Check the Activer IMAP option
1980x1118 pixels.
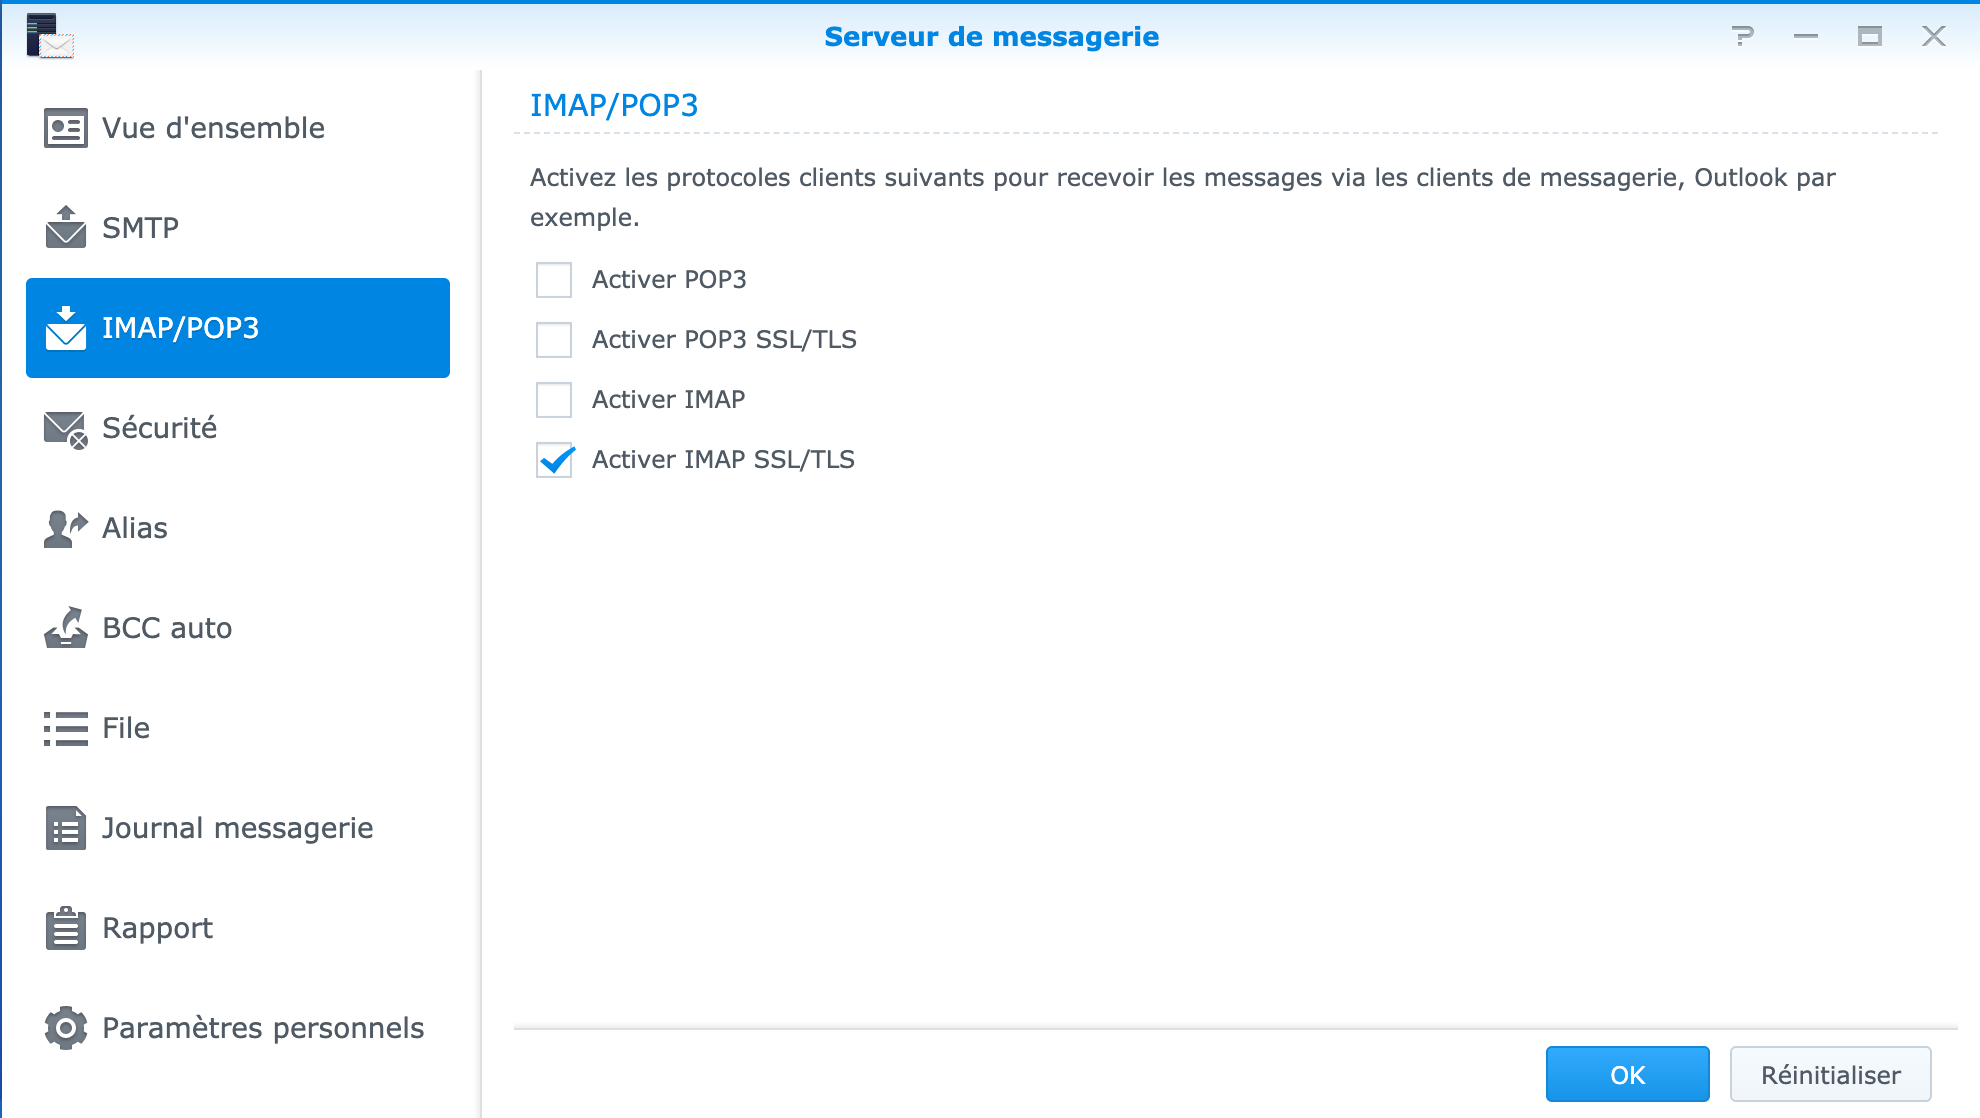554,400
